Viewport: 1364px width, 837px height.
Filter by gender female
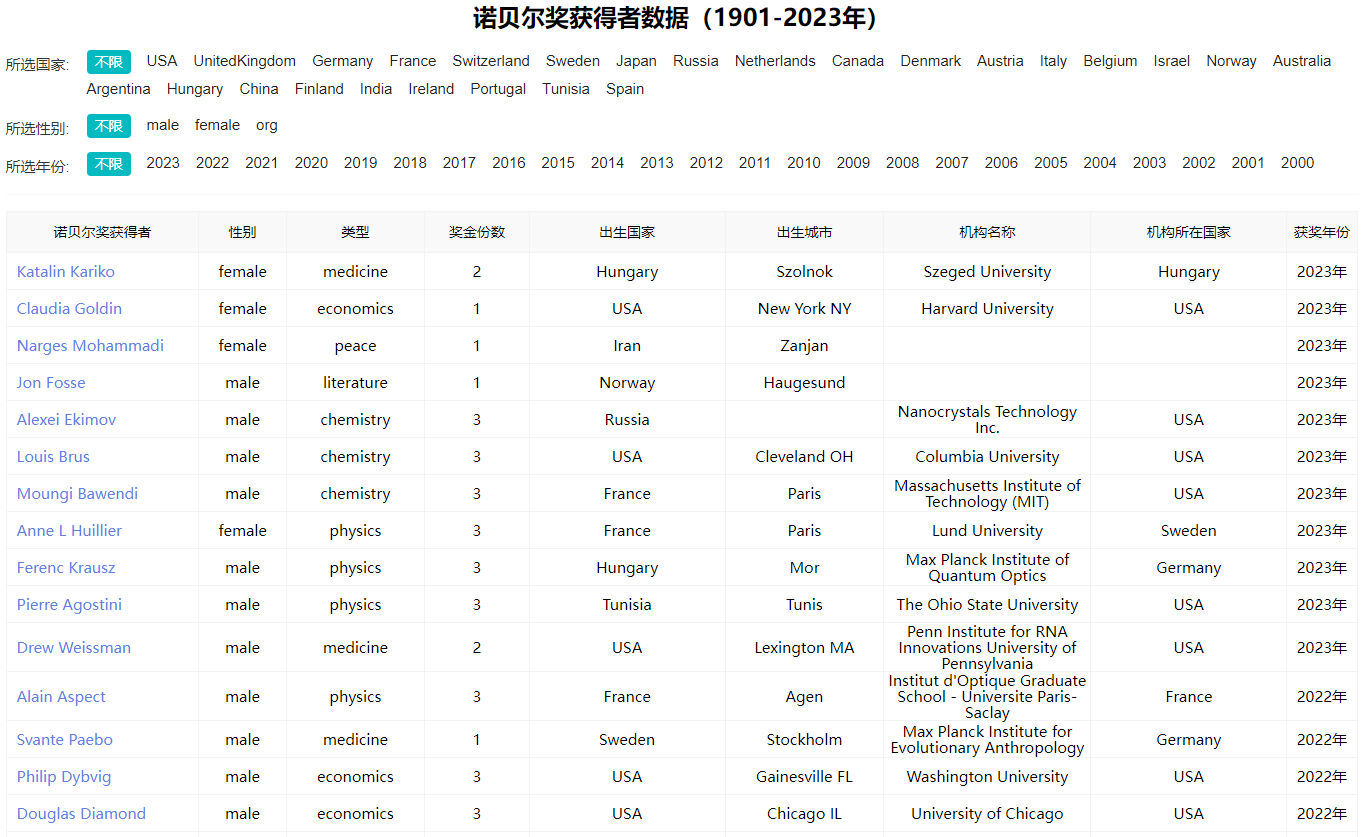click(217, 125)
